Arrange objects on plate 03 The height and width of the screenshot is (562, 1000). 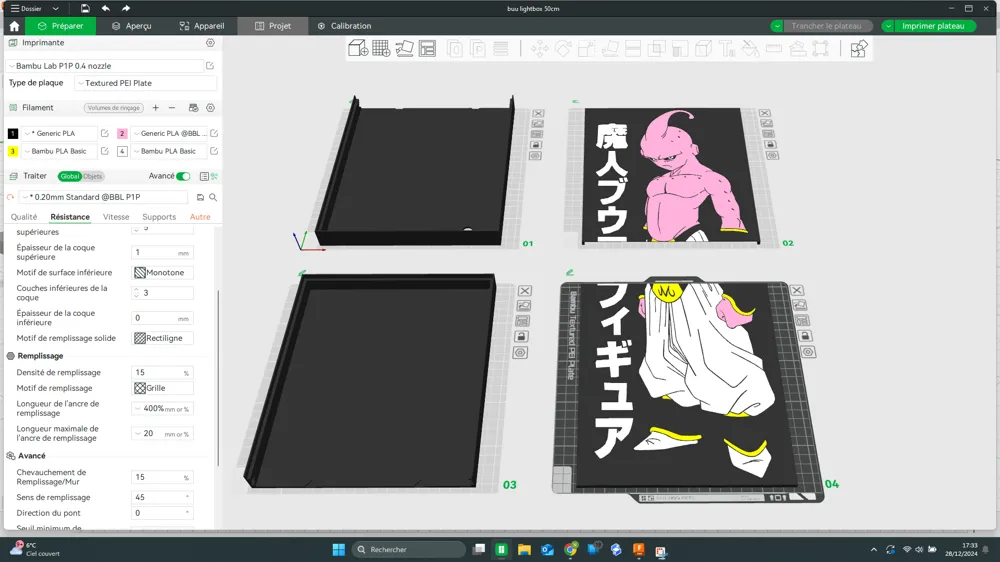(522, 321)
